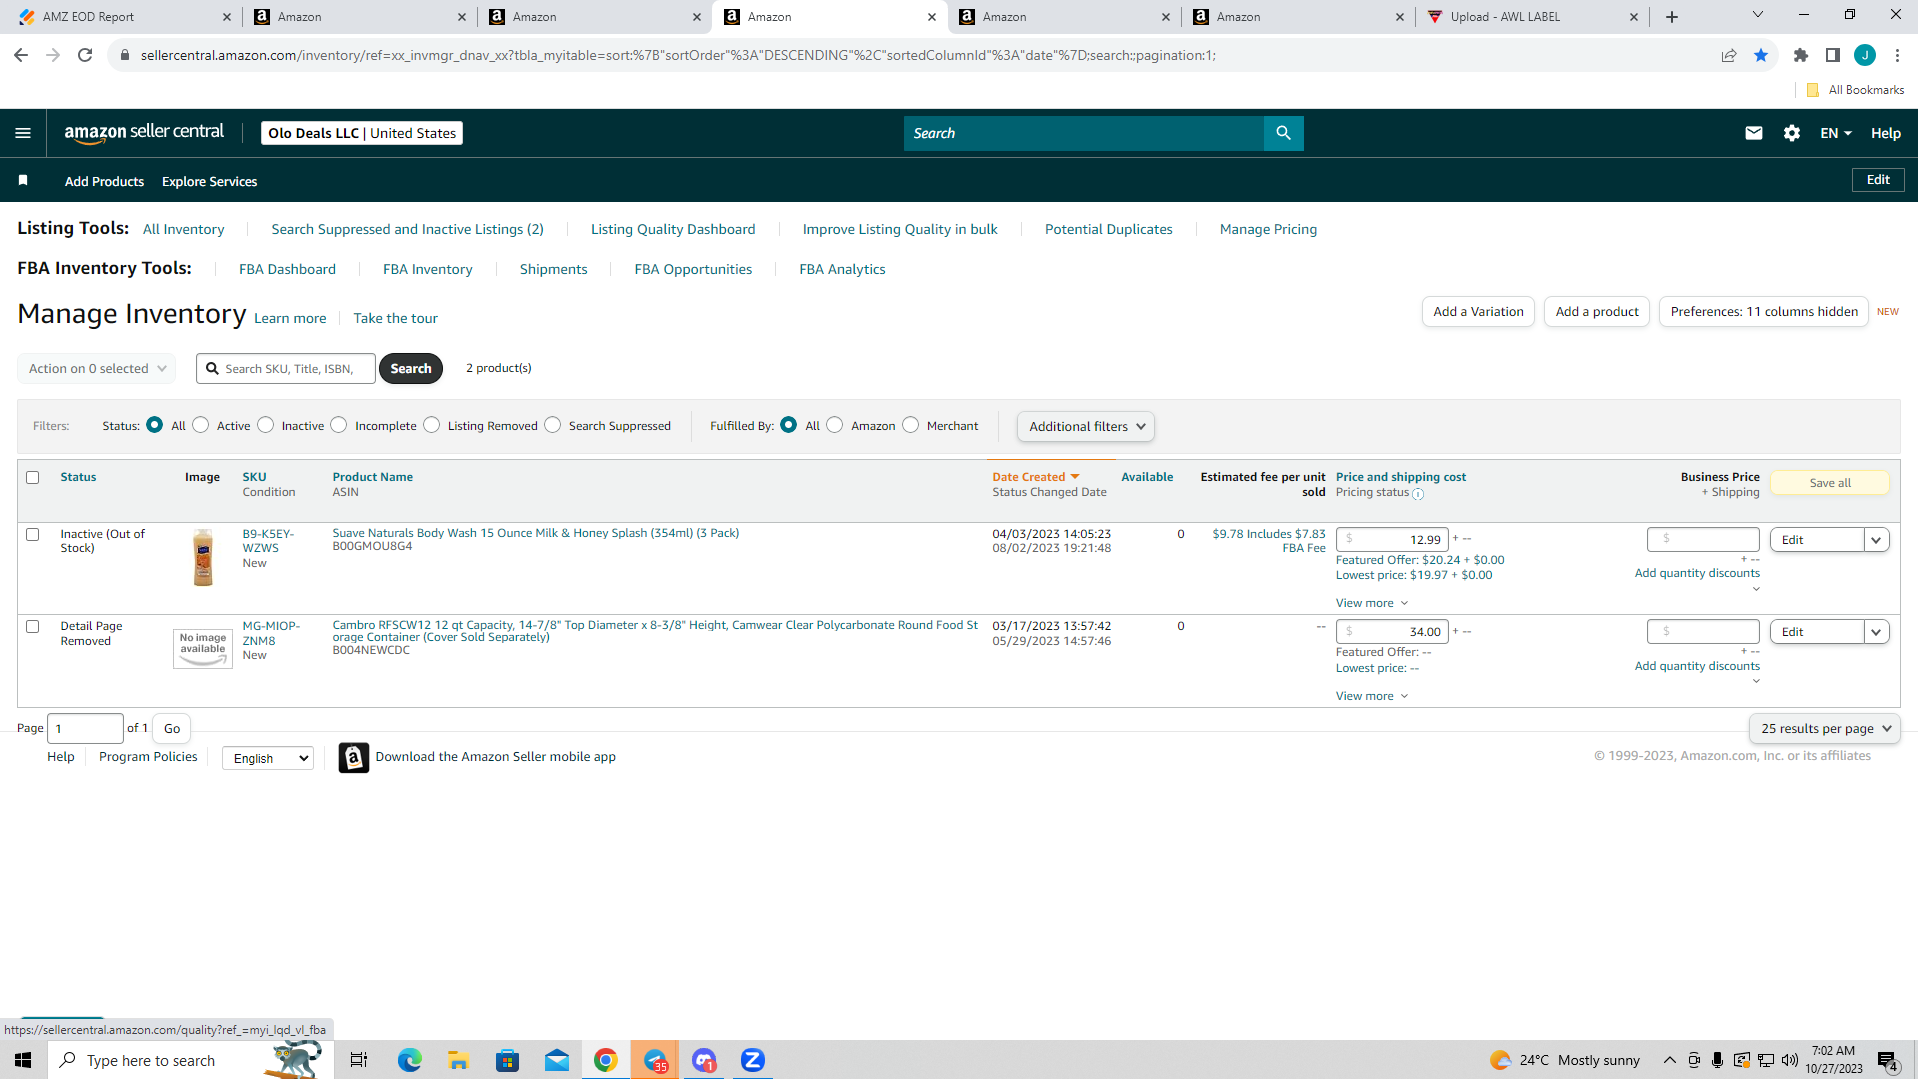Select the Active status radio button
This screenshot has width=1918, height=1079.
201,425
